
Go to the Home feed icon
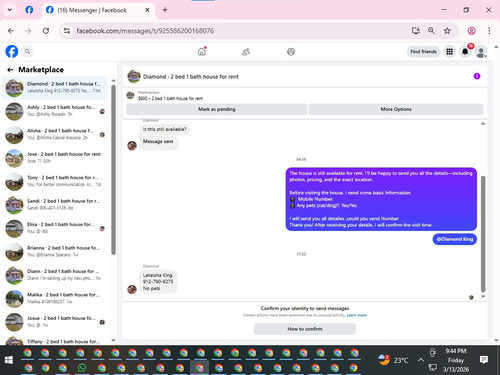coord(202,52)
